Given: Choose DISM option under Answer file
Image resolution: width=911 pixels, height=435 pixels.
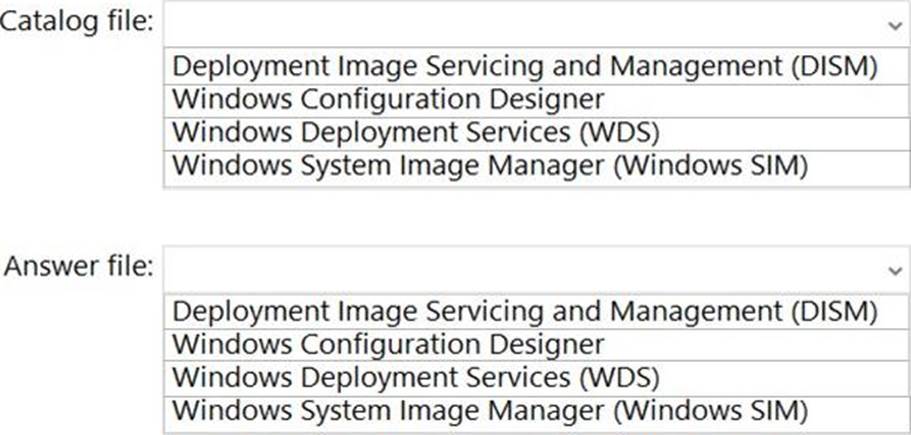Looking at the screenshot, I should coord(524,311).
